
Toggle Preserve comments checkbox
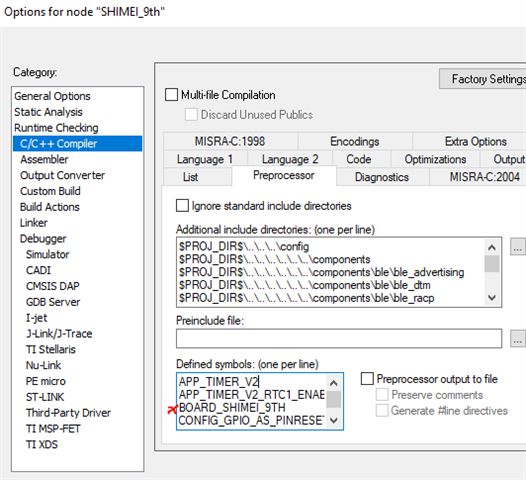382,395
